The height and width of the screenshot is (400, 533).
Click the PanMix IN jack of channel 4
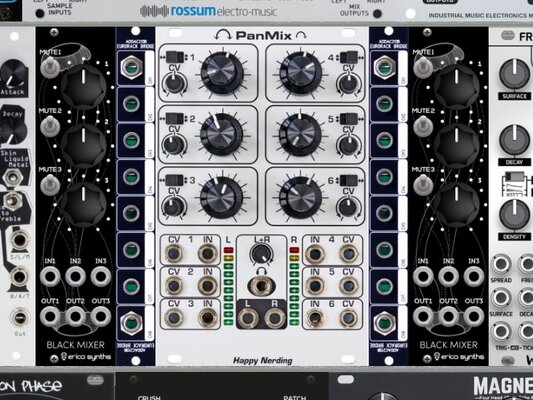[x=315, y=254]
